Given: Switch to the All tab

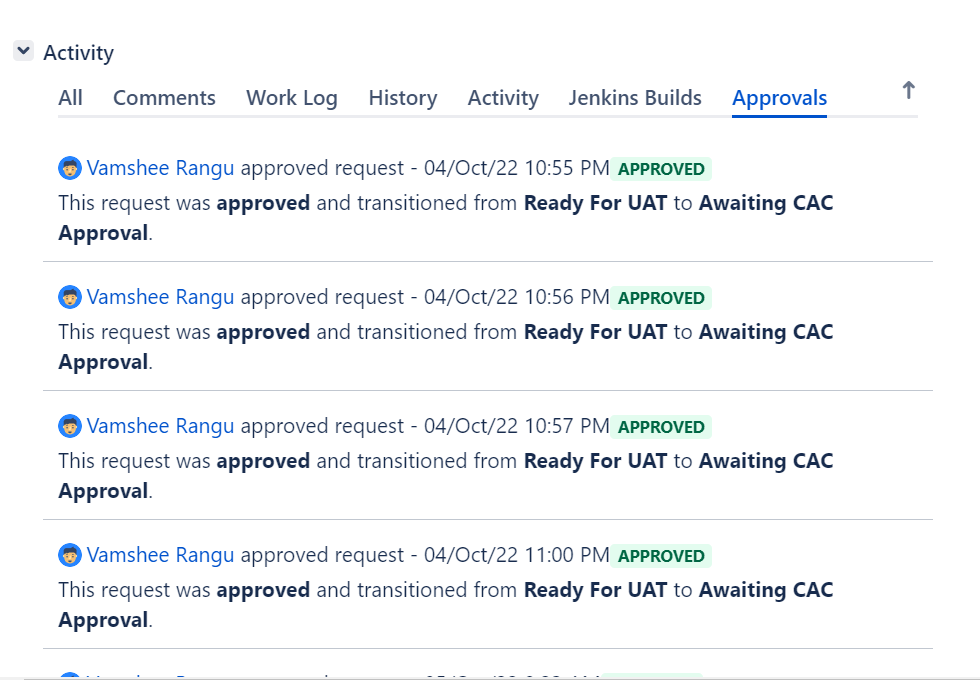Looking at the screenshot, I should [x=71, y=98].
